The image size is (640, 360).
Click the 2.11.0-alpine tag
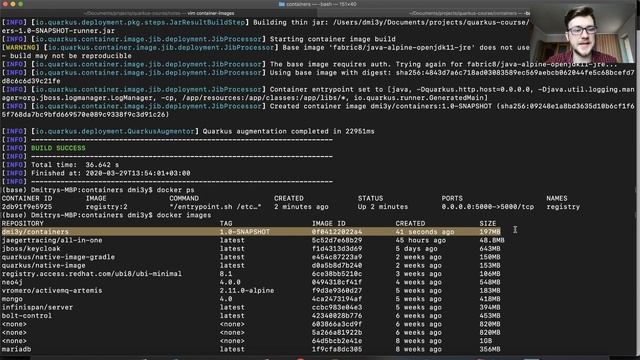[247, 291]
